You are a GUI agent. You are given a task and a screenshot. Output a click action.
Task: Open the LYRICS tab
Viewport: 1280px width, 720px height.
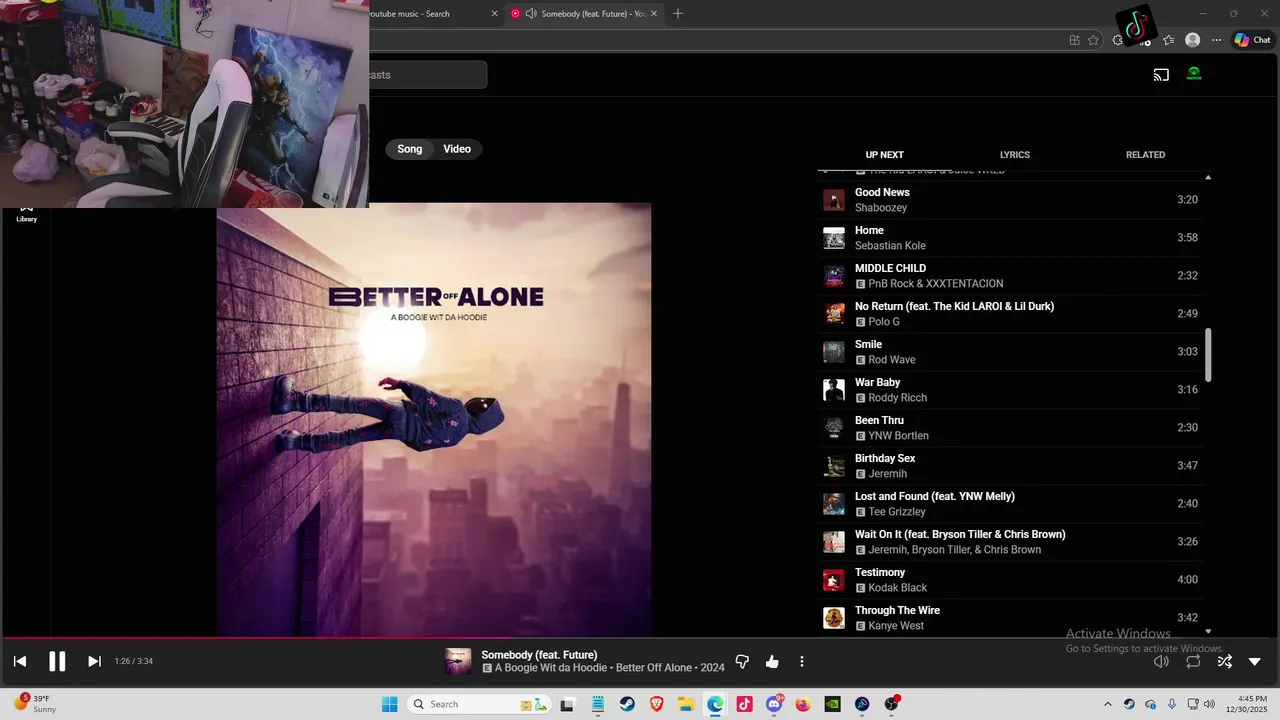tap(1015, 155)
